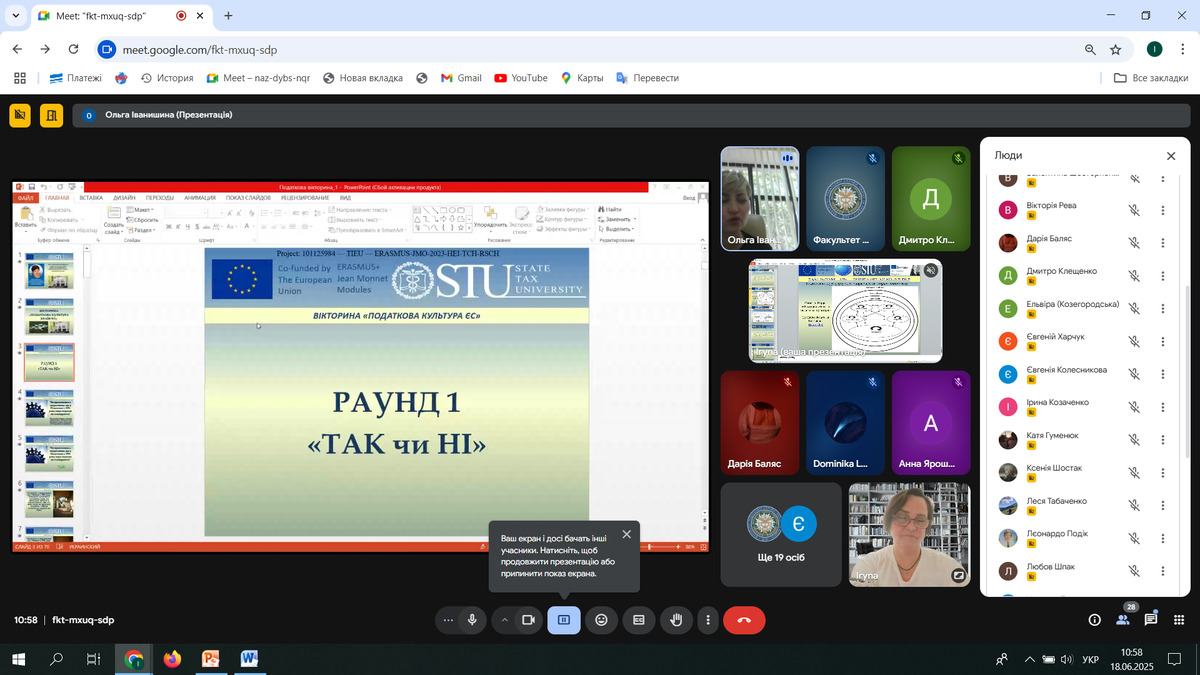Open the Meet activities grid icon
The height and width of the screenshot is (675, 1200).
pos(1179,620)
